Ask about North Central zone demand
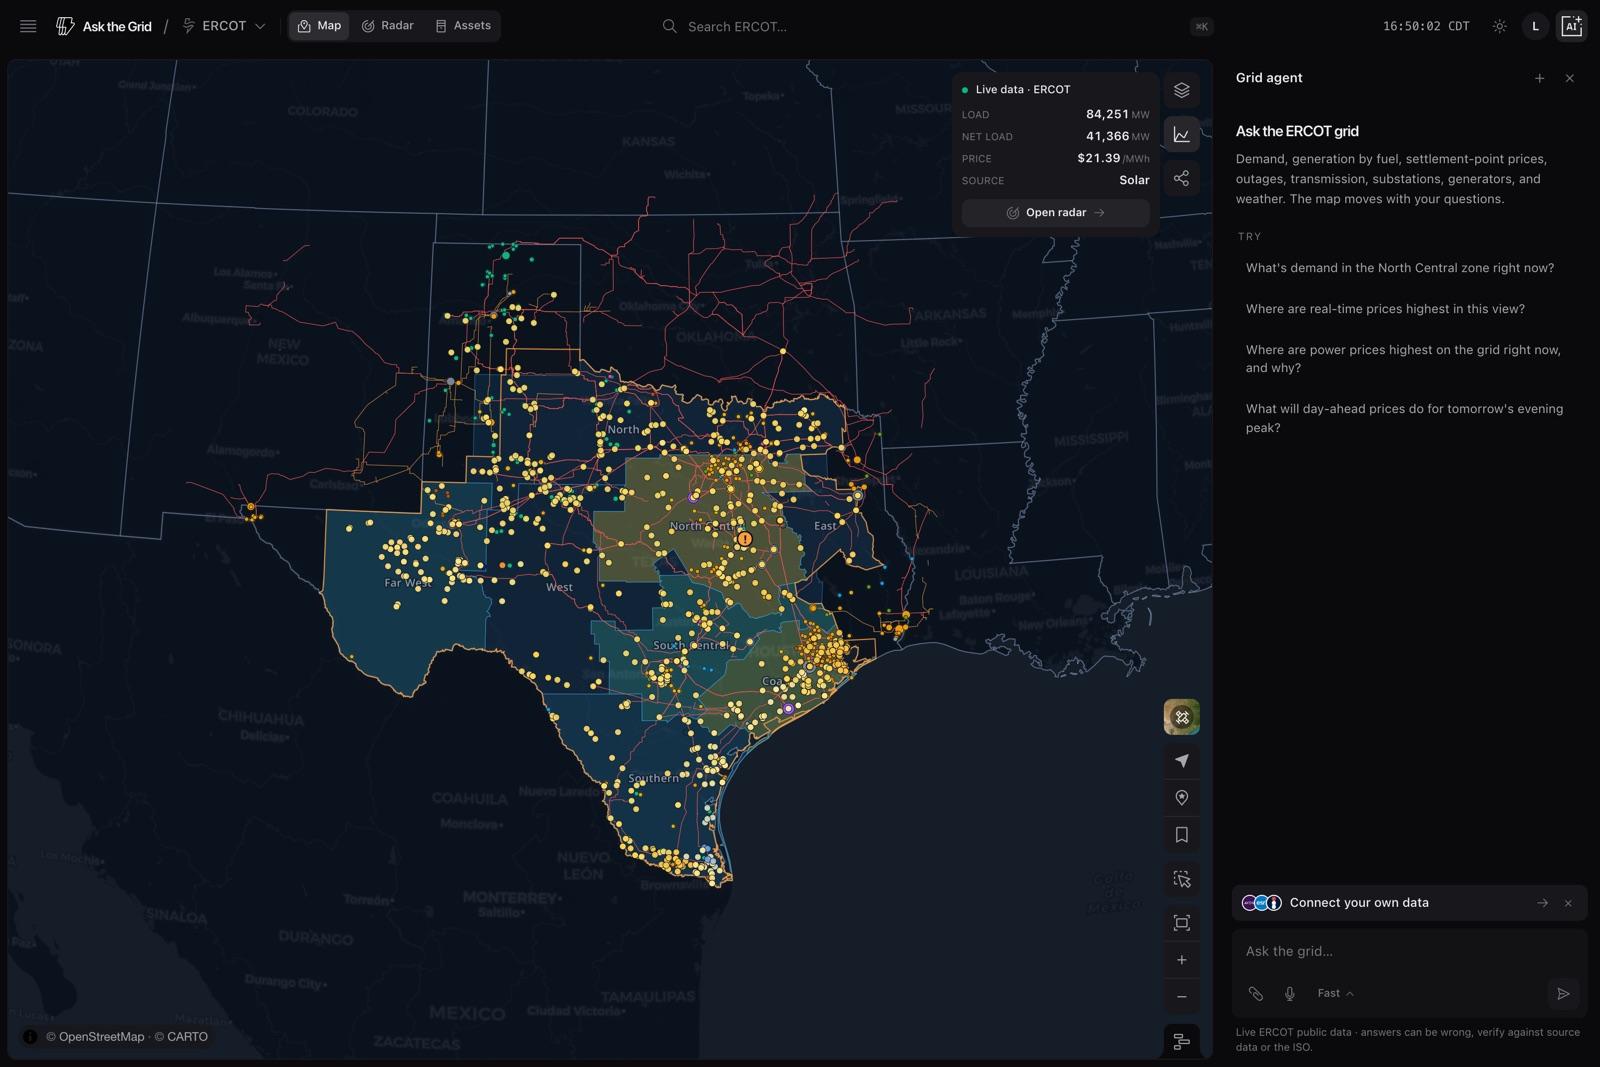The width and height of the screenshot is (1600, 1067). (x=1400, y=268)
